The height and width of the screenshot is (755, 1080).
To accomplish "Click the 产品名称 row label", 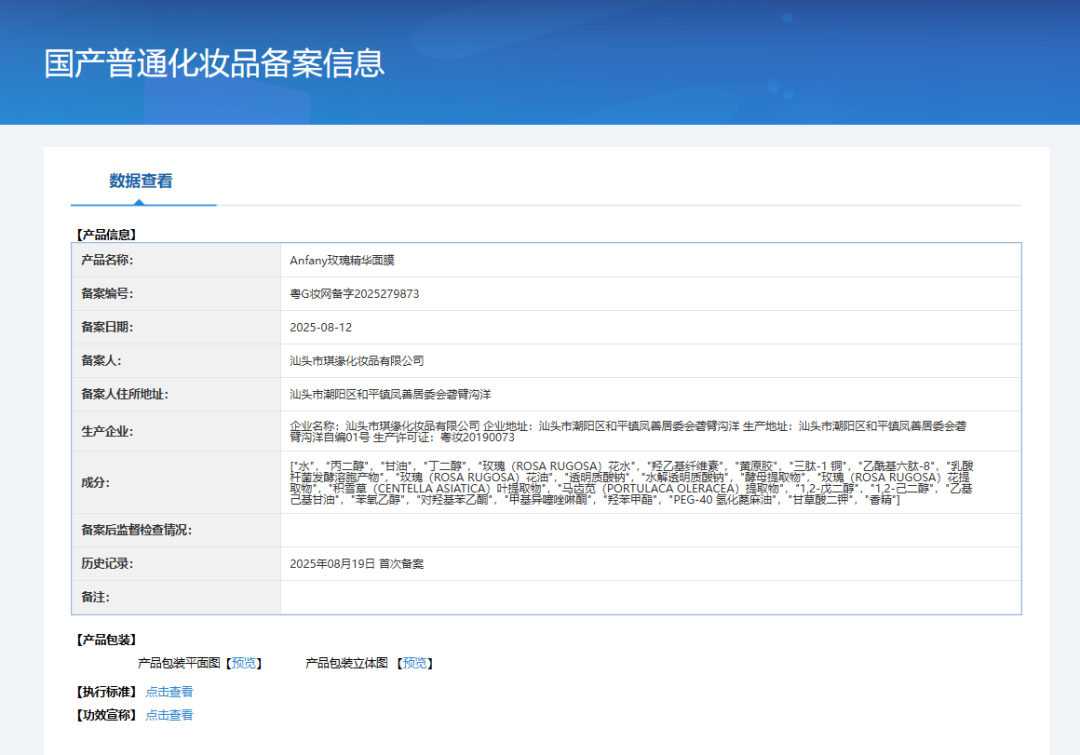I will 107,260.
